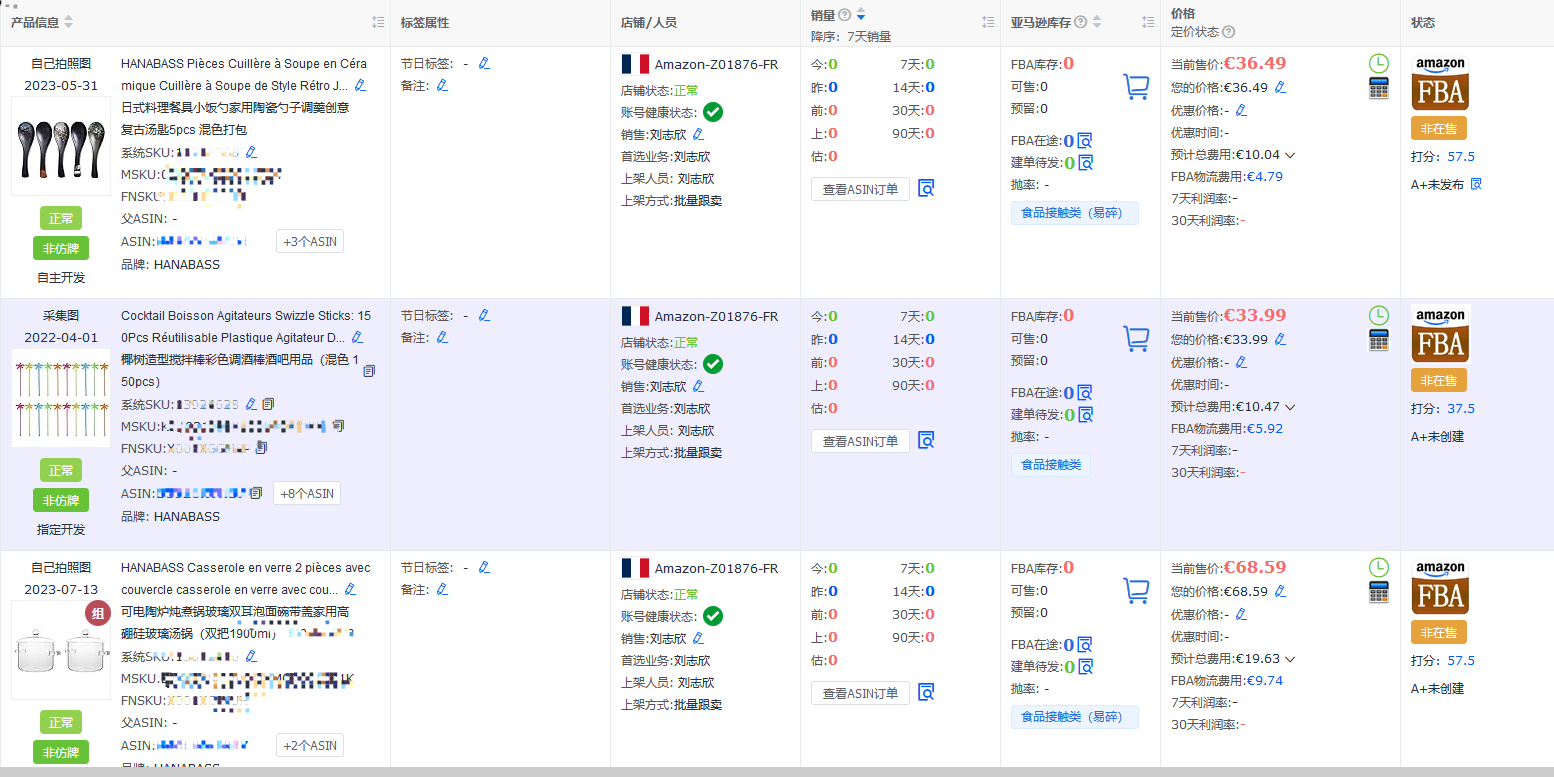
Task: Open the ceramic spoons product thumbnail
Action: click(60, 146)
